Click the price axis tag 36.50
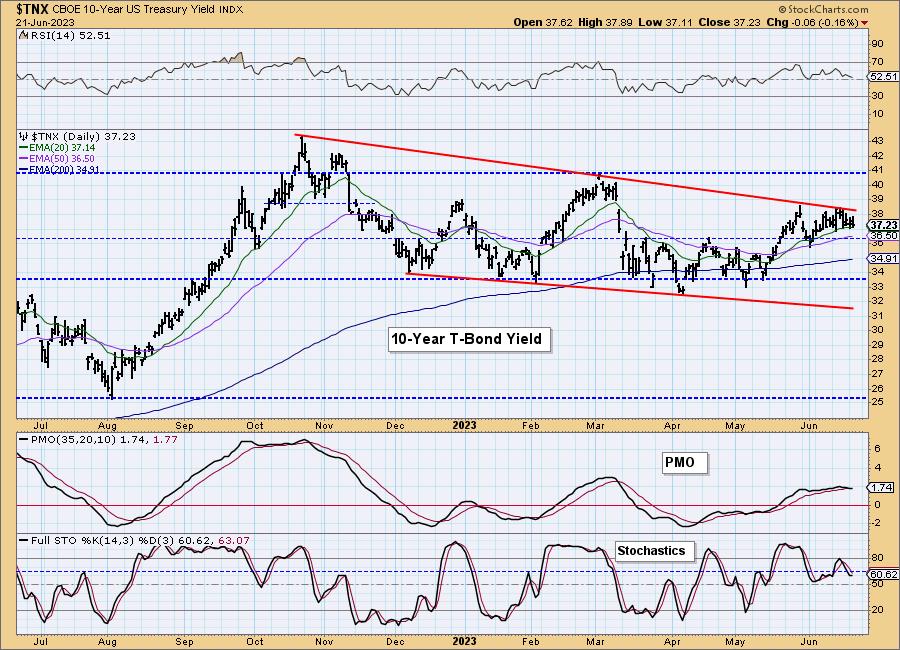900x650 pixels. coord(883,235)
